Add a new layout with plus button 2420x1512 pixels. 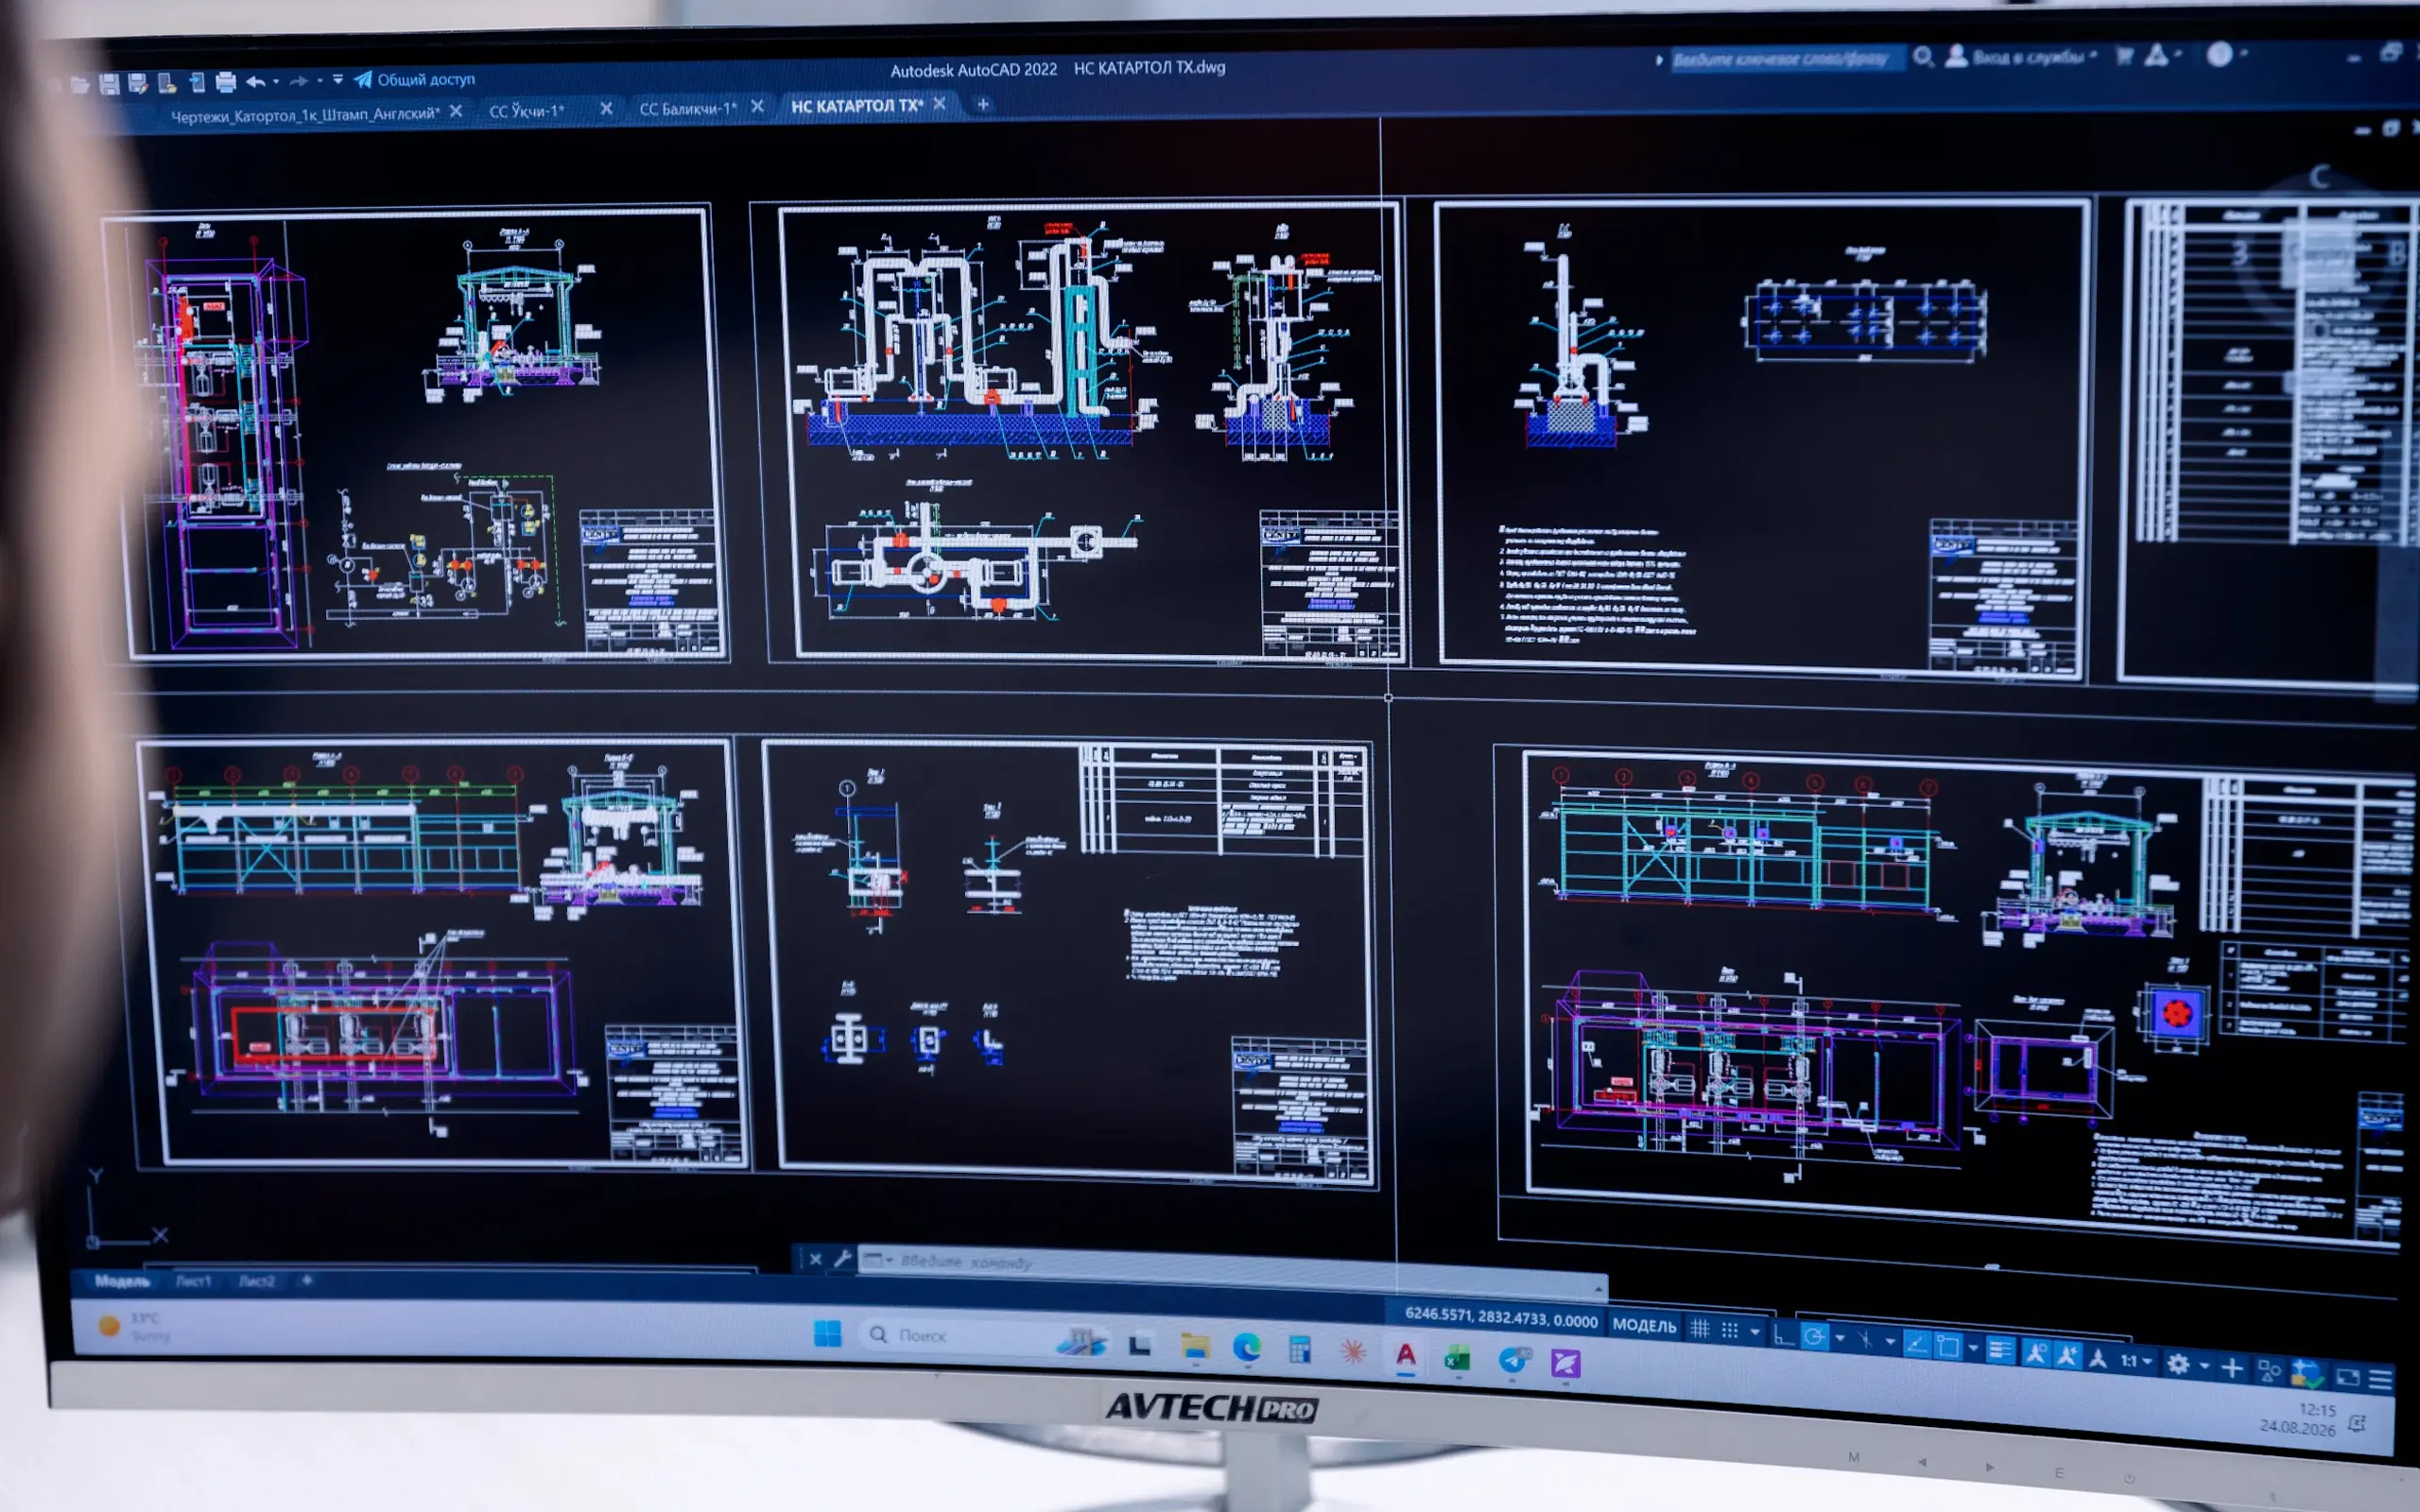click(307, 1280)
